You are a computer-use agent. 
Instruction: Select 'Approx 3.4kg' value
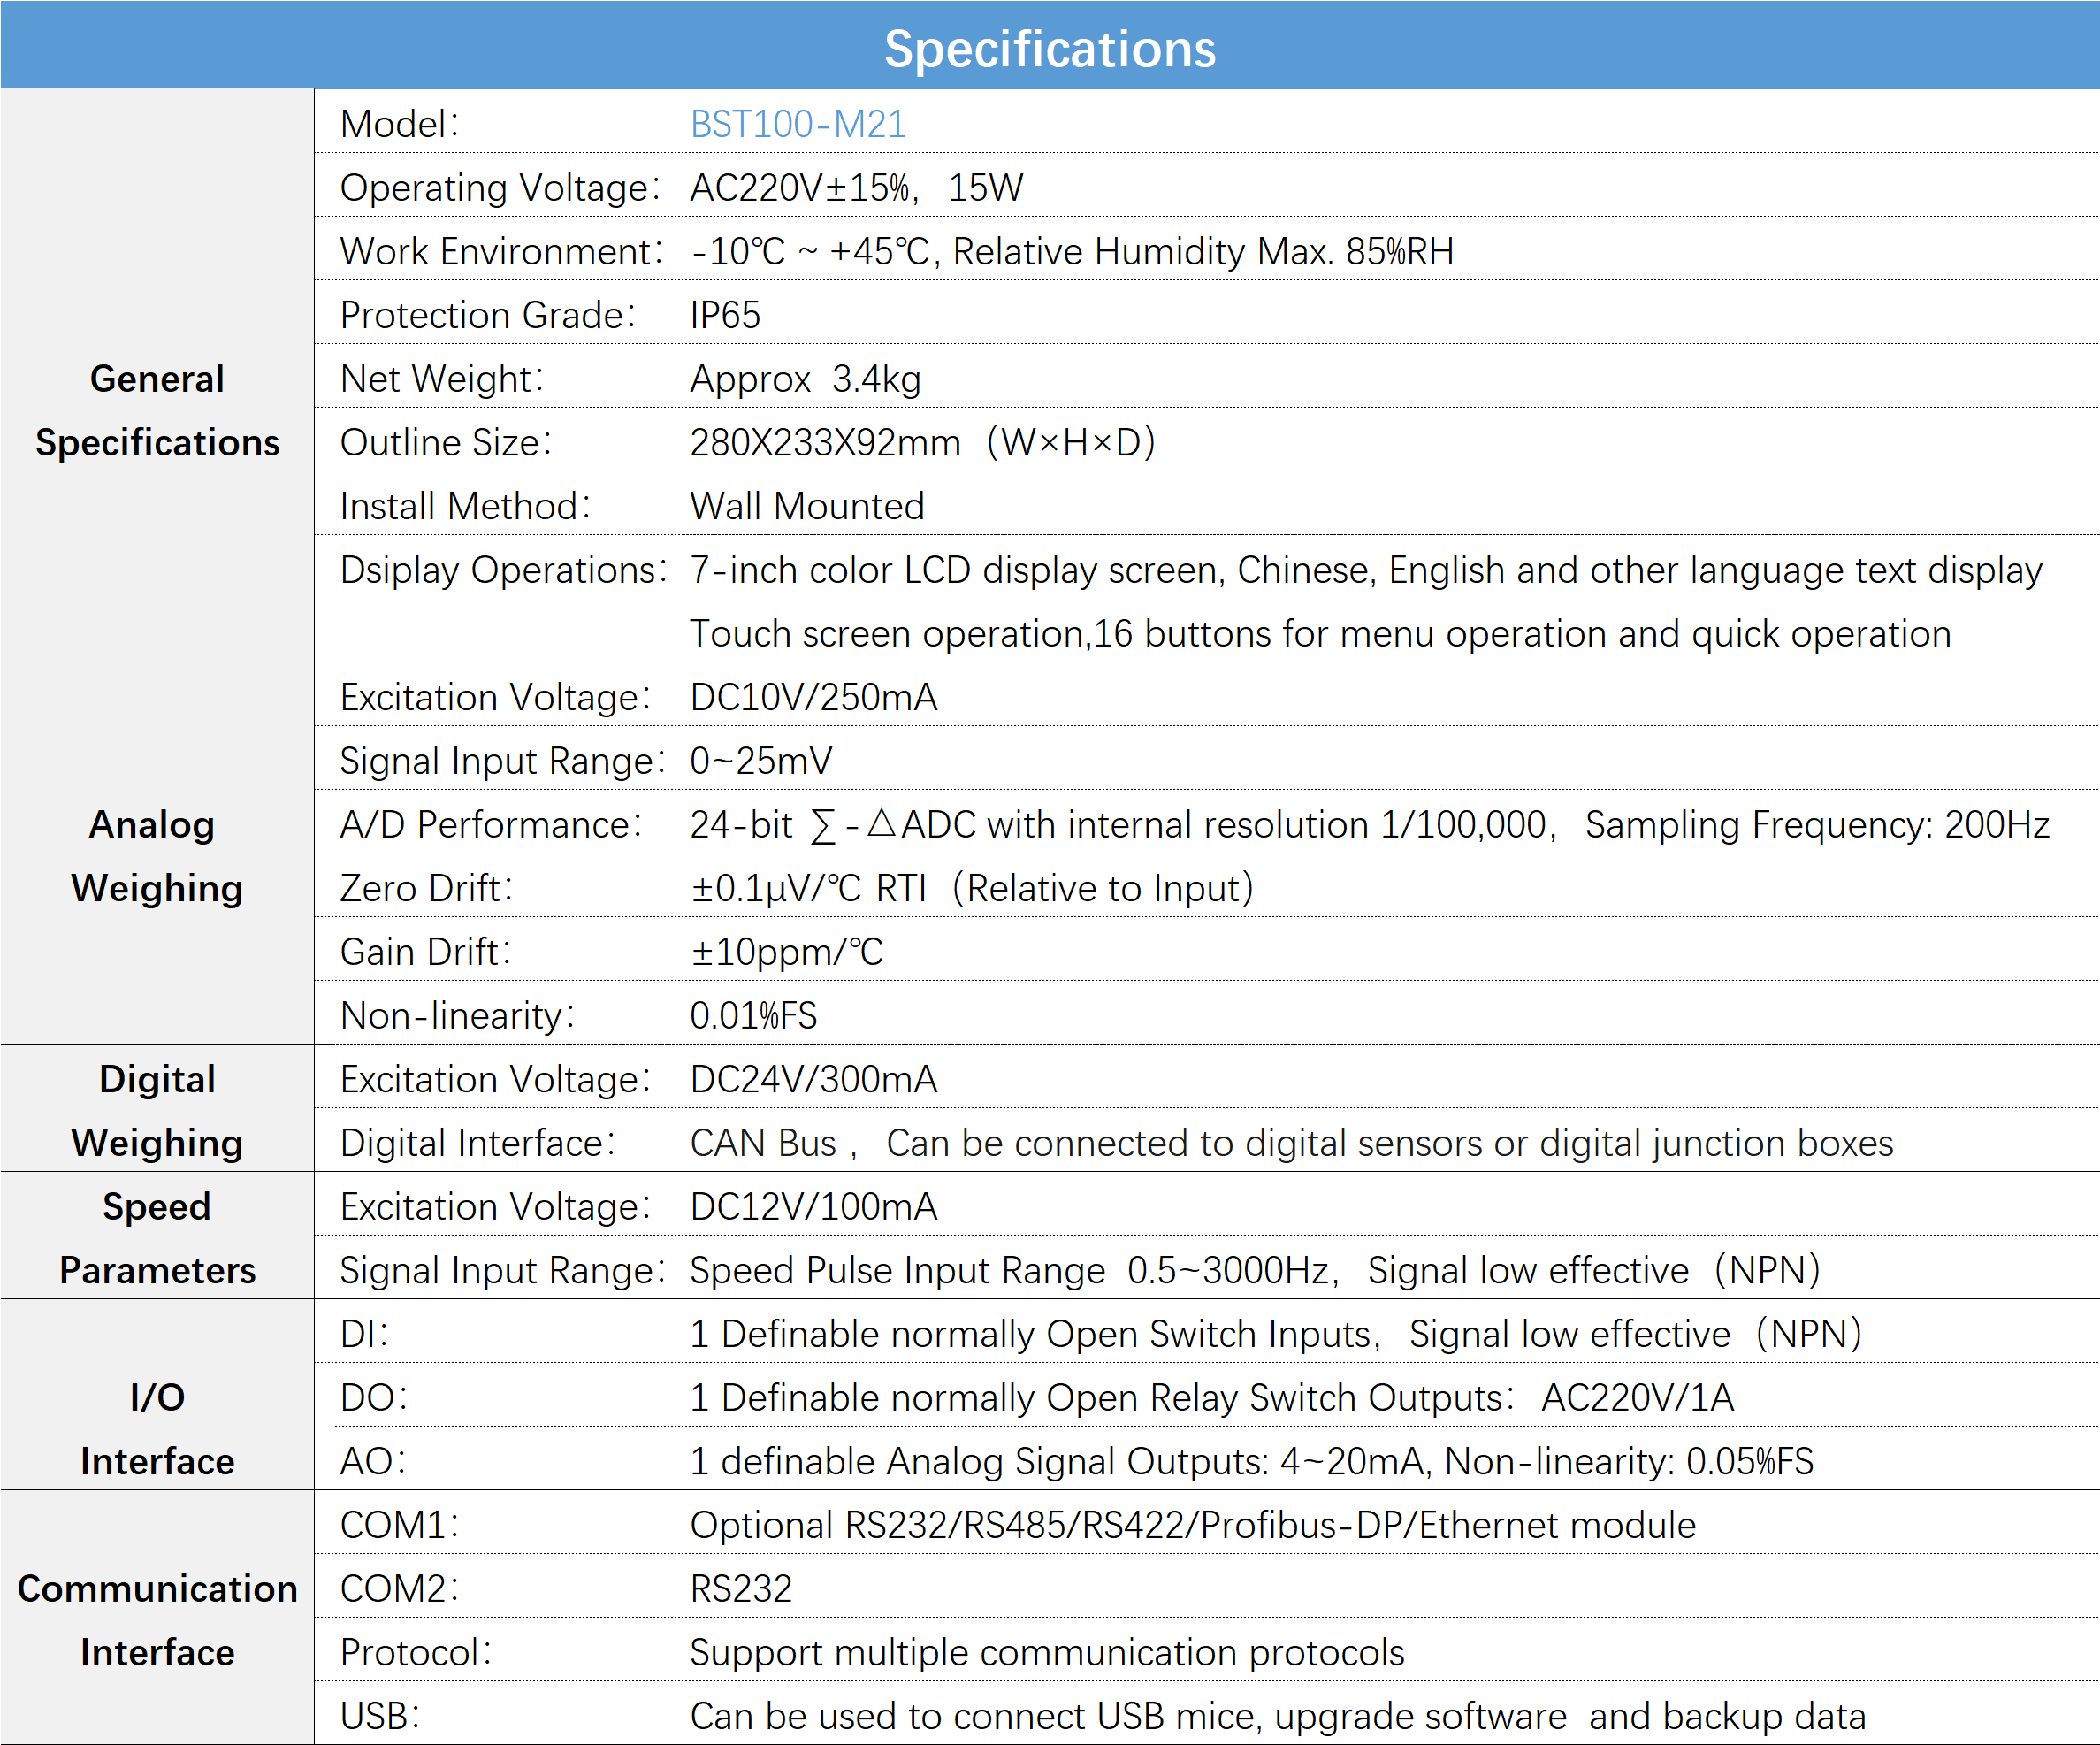click(x=806, y=379)
